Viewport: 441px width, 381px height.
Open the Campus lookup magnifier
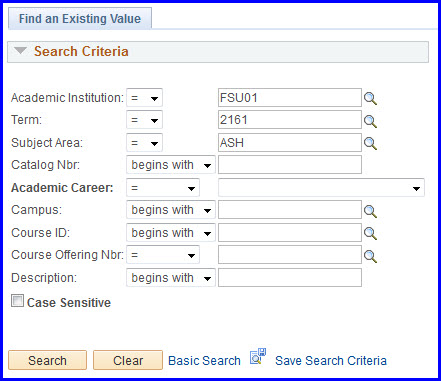pos(370,211)
